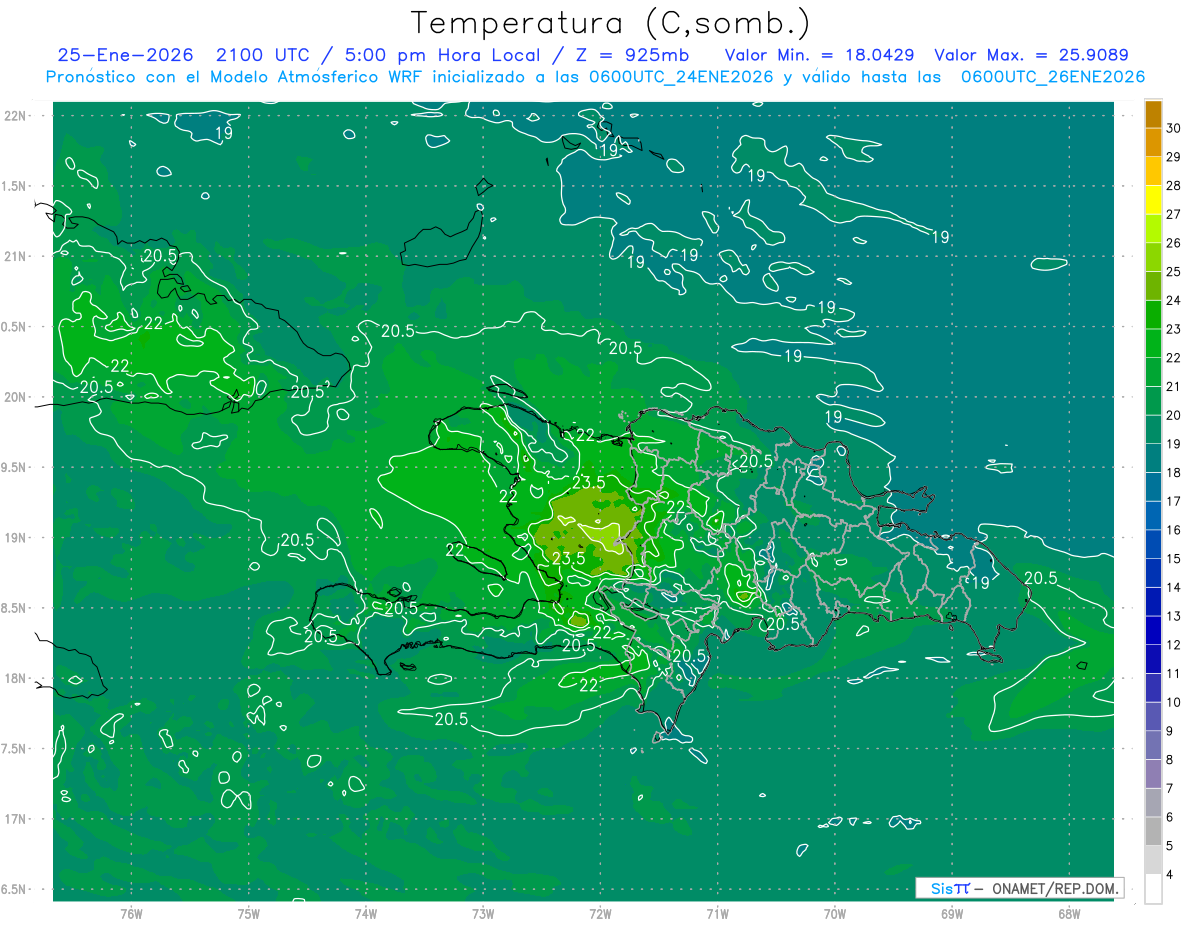1200x927 pixels.
Task: Click the color scale value "14"
Action: point(1174,587)
